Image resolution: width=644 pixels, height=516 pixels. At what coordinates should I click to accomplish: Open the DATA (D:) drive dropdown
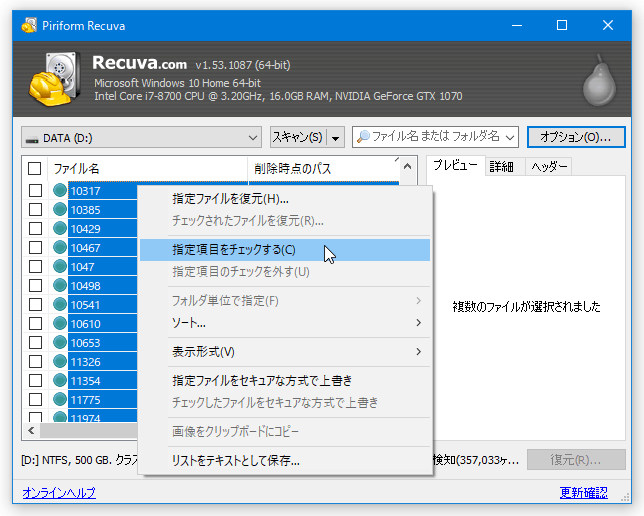[253, 138]
